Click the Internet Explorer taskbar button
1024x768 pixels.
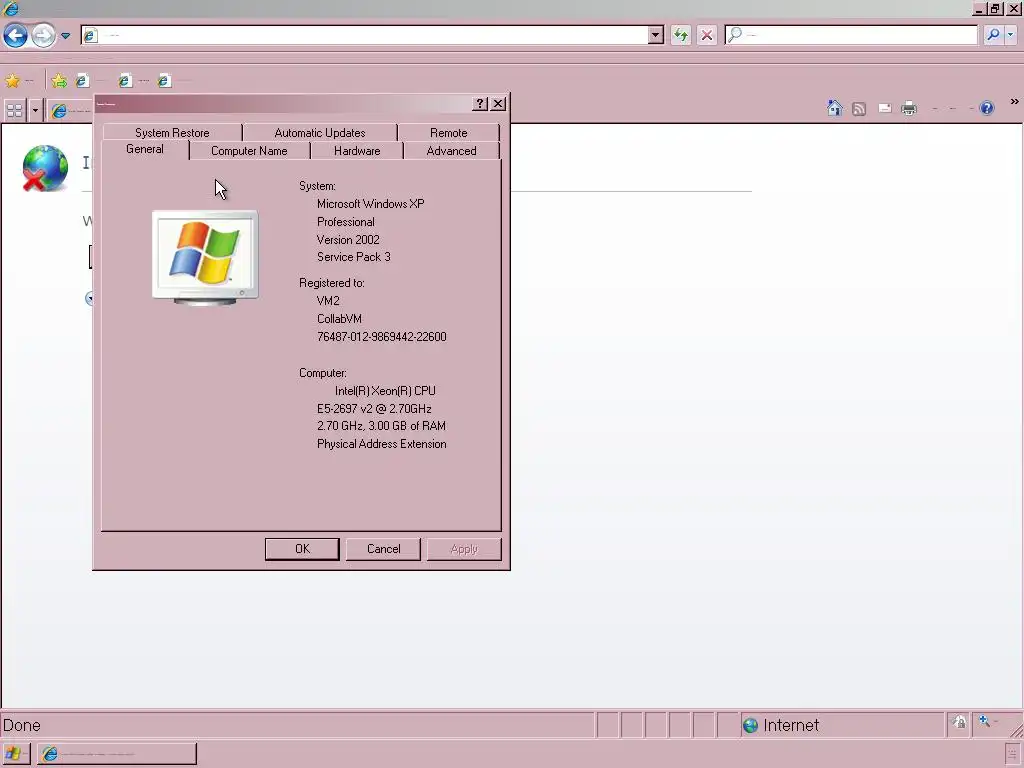[x=117, y=754]
